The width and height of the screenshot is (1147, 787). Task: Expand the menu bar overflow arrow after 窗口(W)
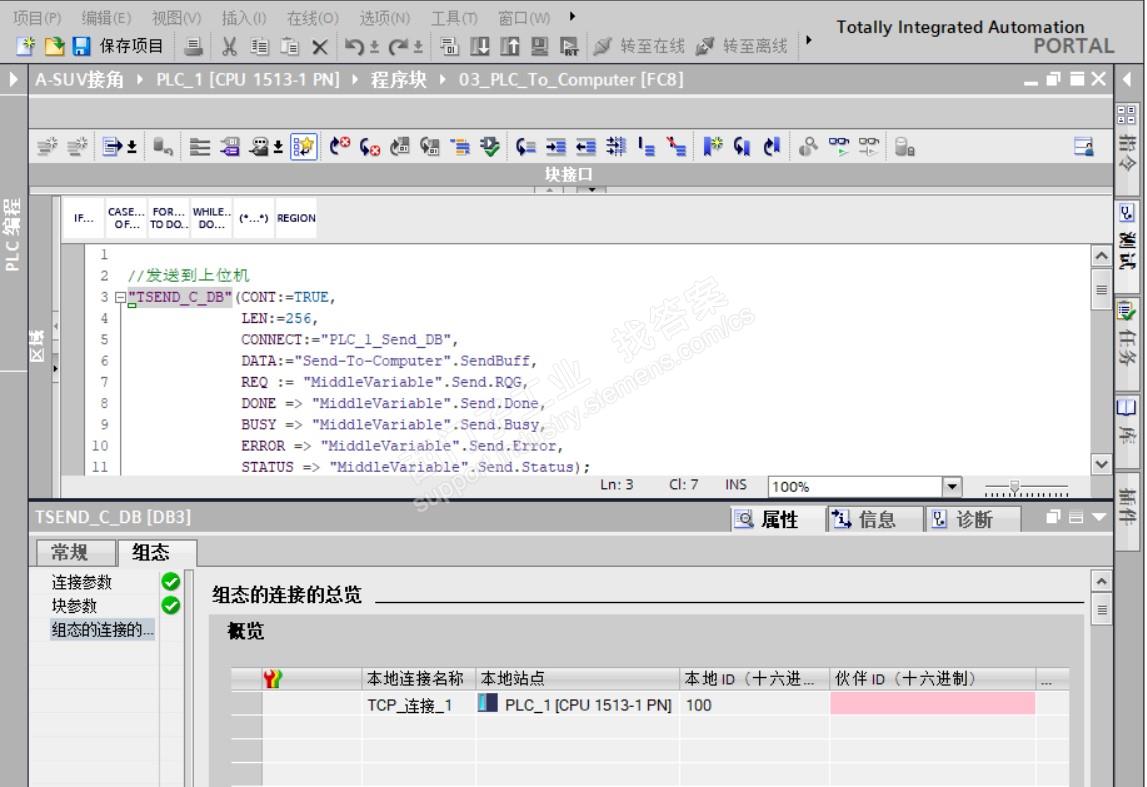click(572, 16)
